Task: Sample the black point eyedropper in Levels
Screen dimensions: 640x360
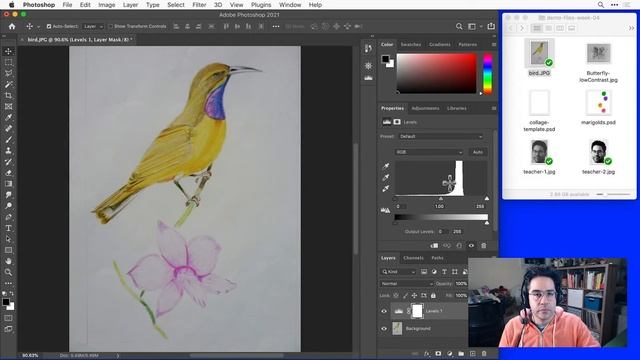Action: (386, 167)
